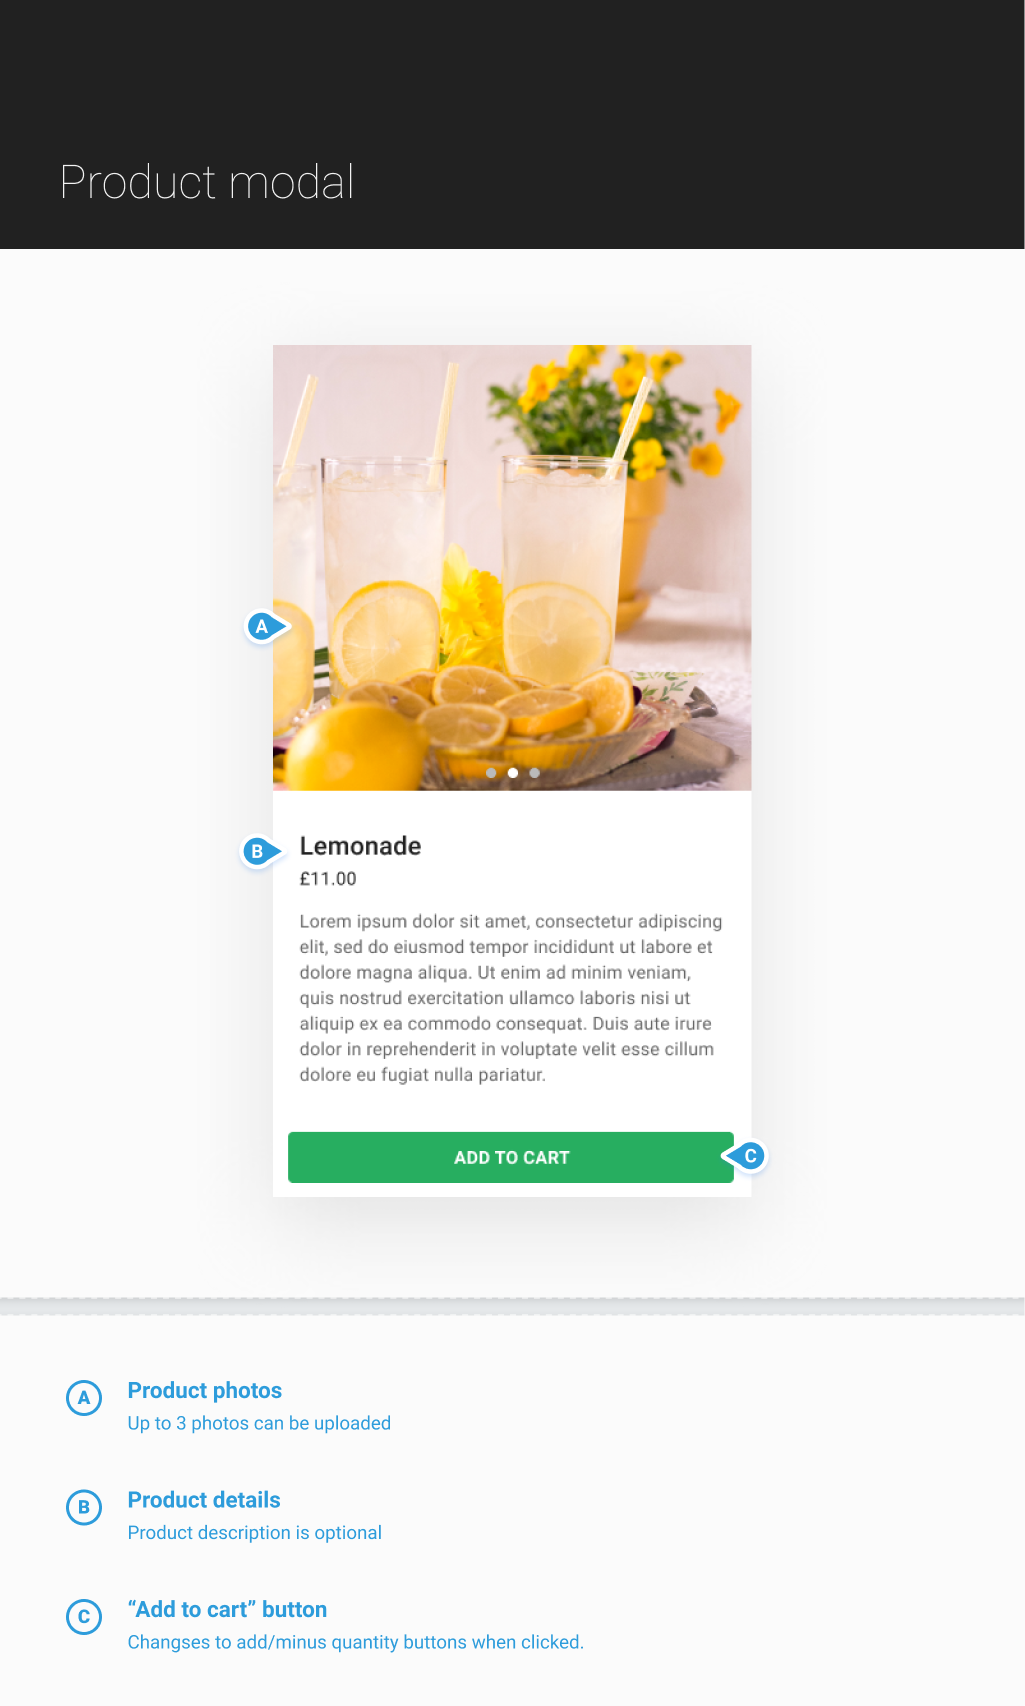Screen dimensions: 1025x1706
Task: Show the first product photo via left dot
Action: point(491,773)
